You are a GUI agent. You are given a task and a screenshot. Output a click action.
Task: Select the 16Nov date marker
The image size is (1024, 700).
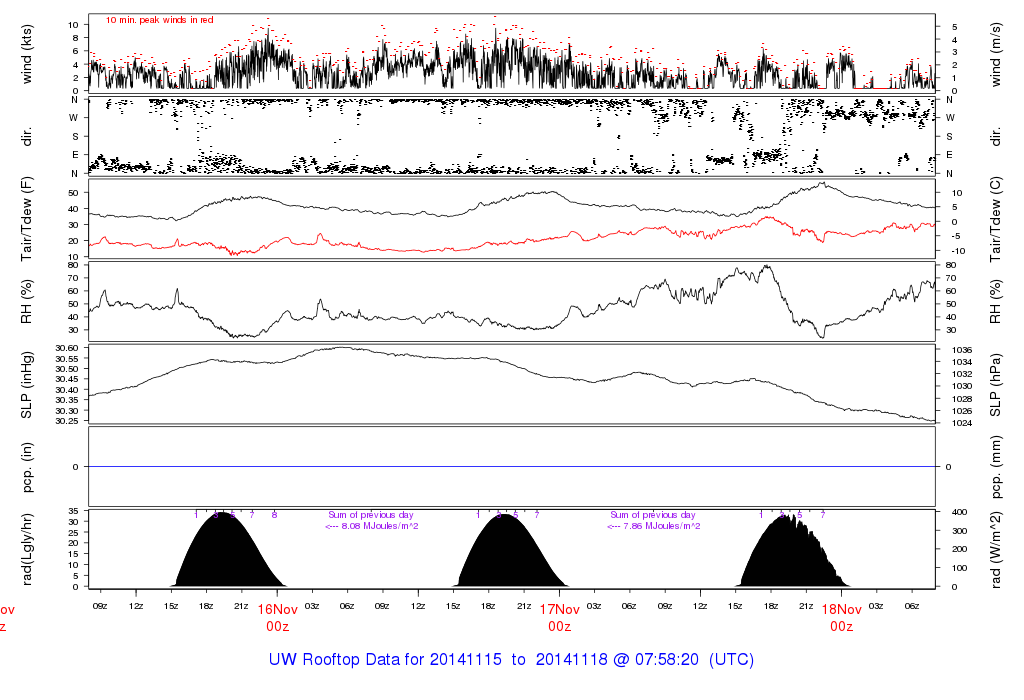pyautogui.click(x=278, y=609)
